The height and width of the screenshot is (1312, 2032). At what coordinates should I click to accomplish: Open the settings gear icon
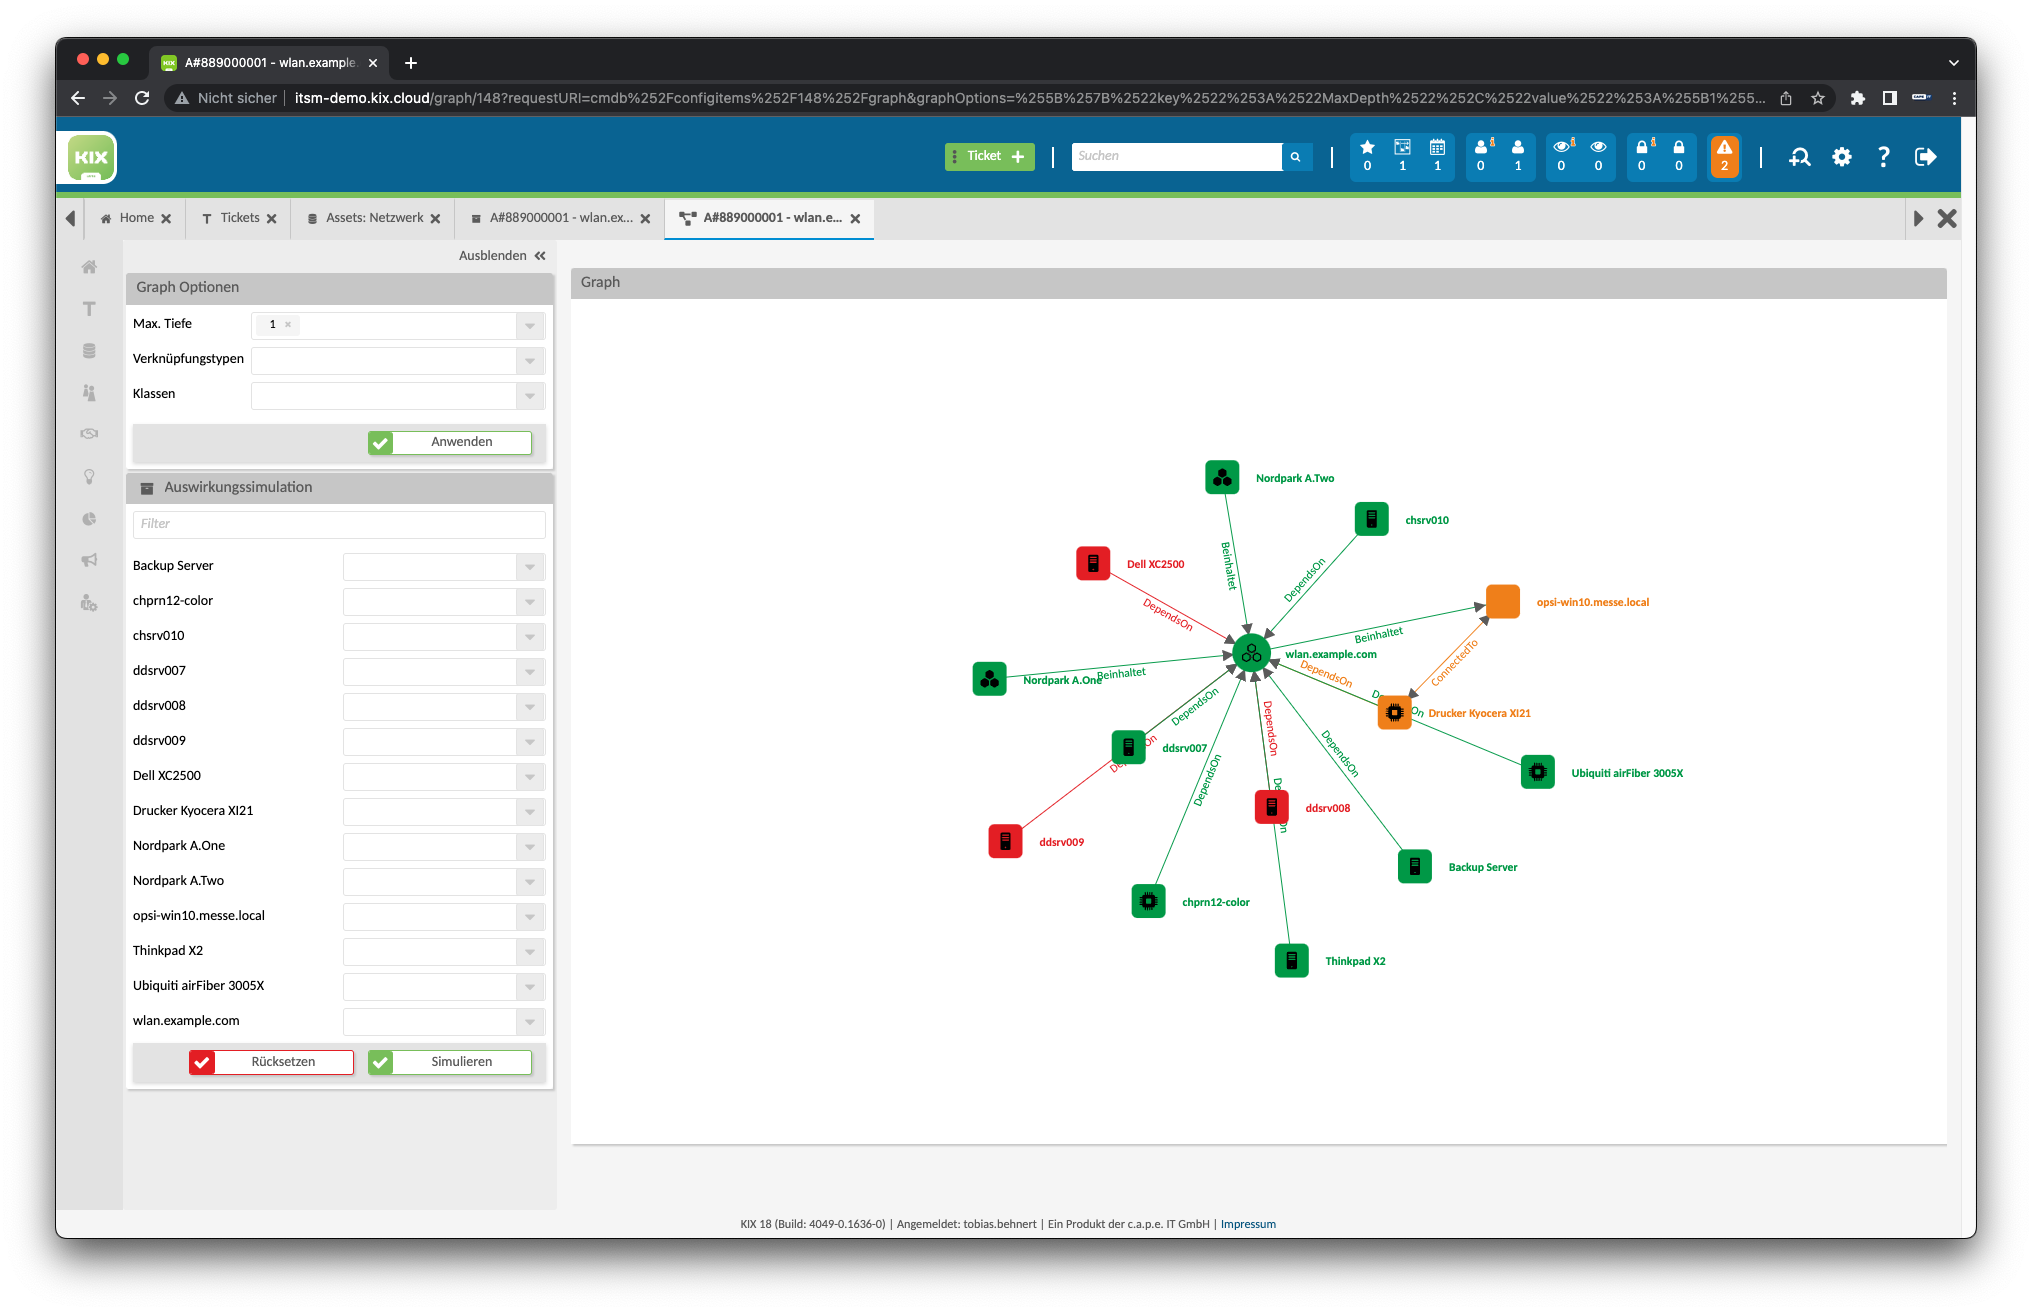click(x=1841, y=157)
